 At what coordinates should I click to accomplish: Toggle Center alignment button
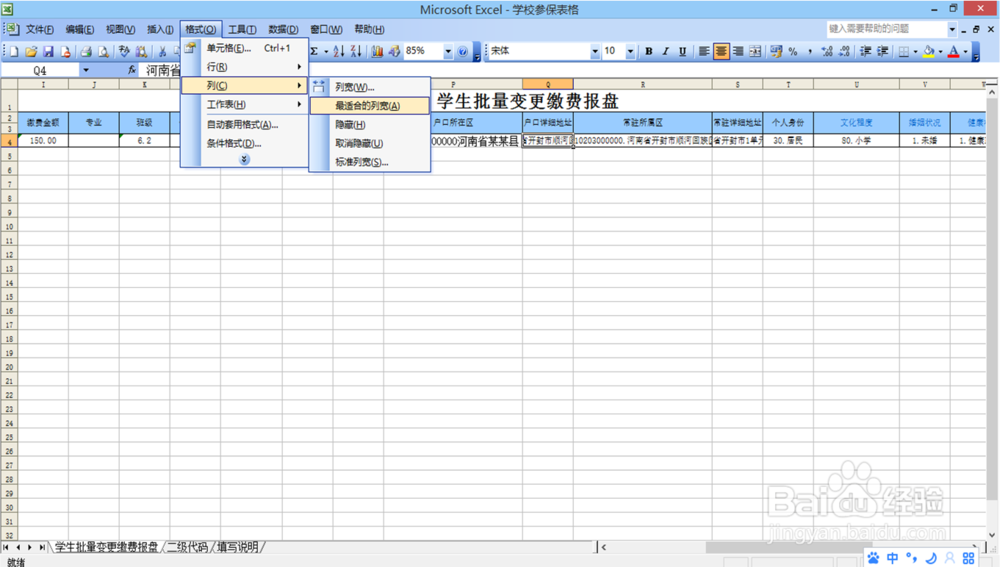click(x=721, y=52)
